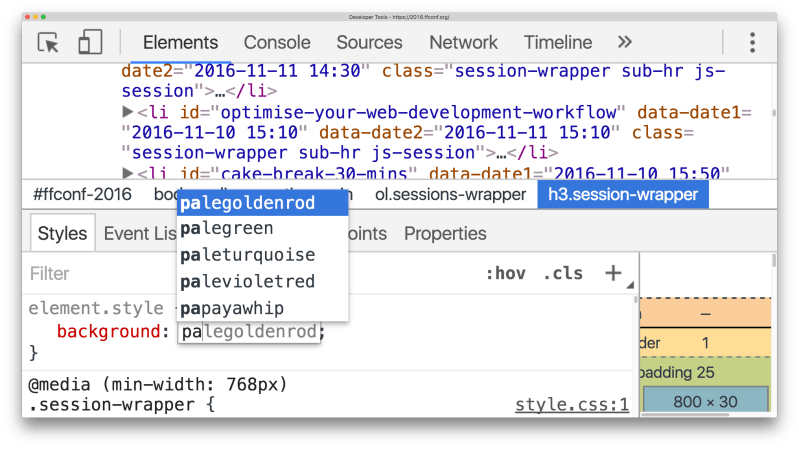Open the Styles sidebar tab
The width and height of the screenshot is (799, 449).
tap(62, 233)
